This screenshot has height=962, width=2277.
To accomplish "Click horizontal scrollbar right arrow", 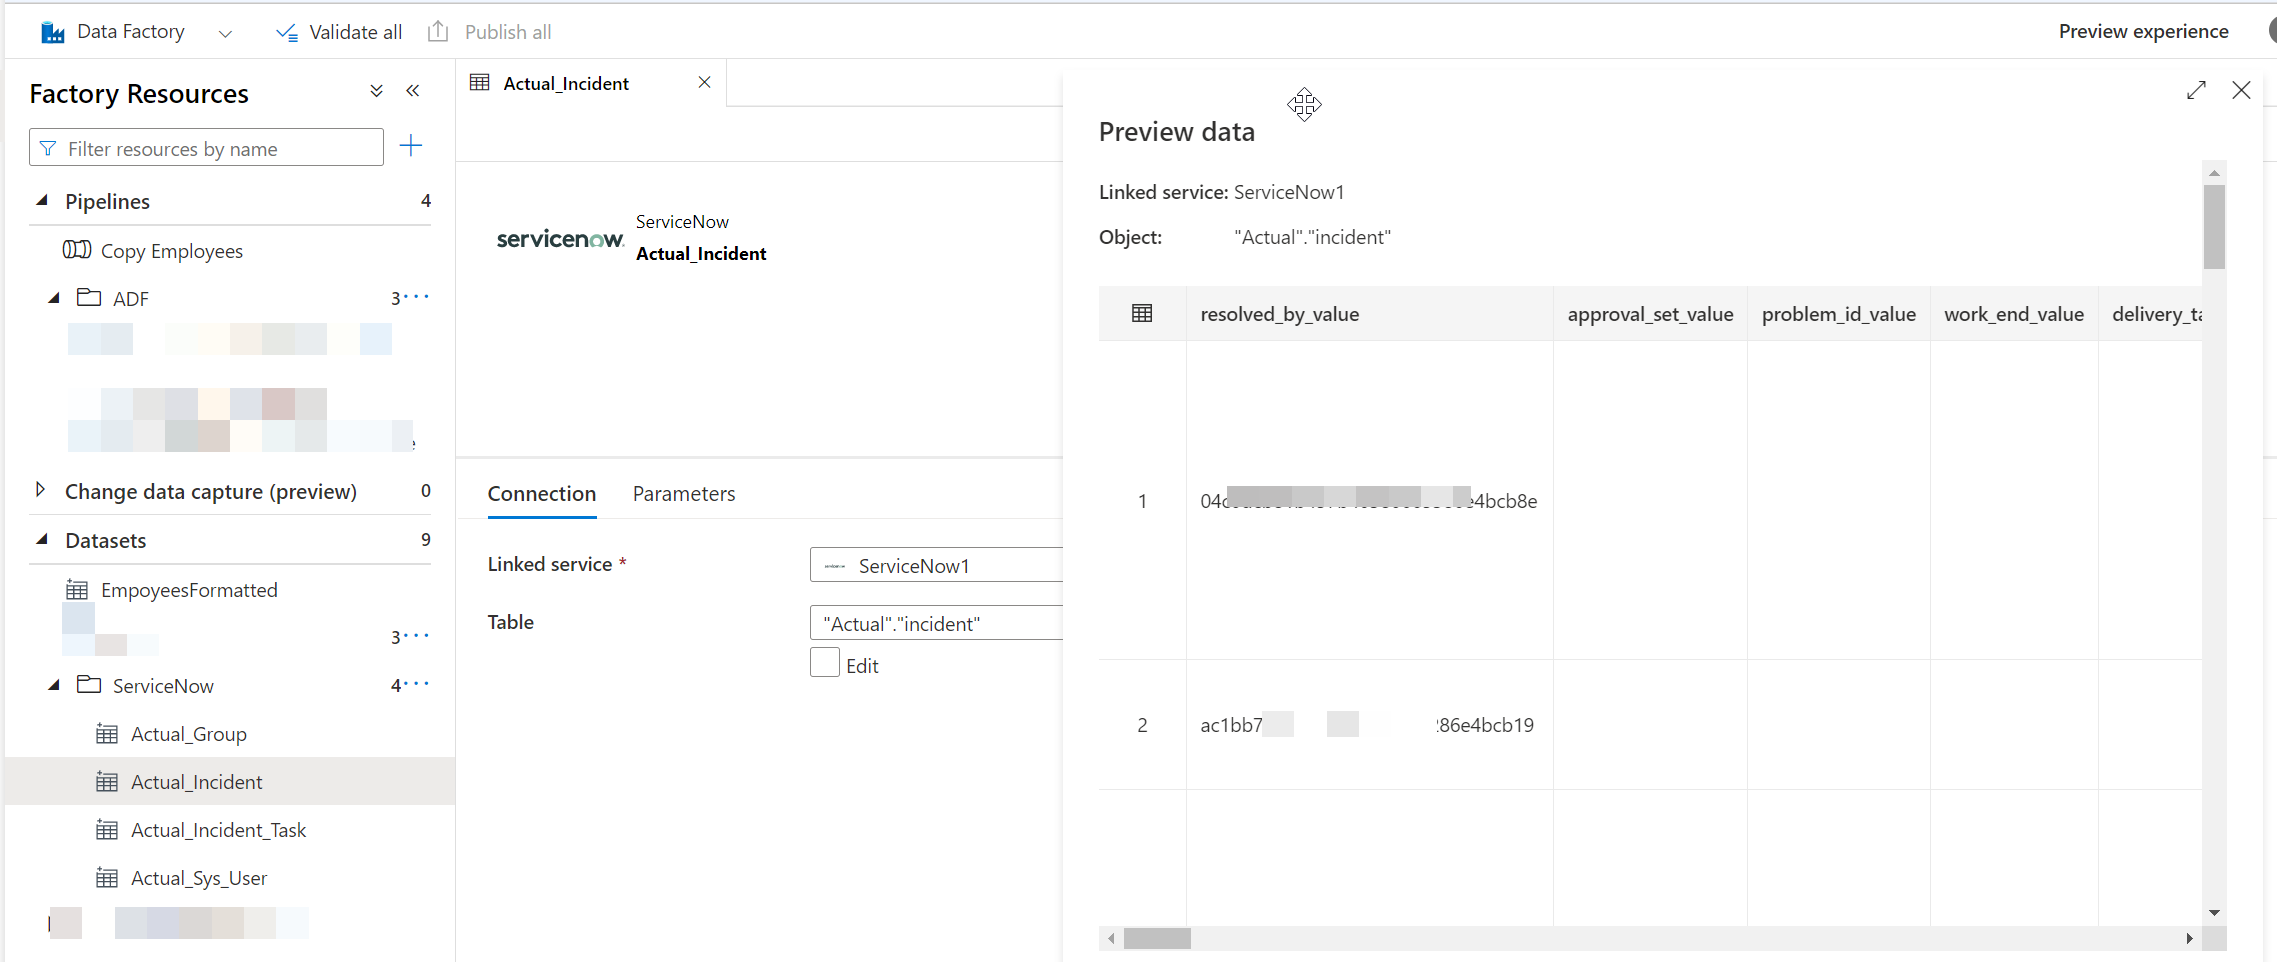I will pos(2189,938).
